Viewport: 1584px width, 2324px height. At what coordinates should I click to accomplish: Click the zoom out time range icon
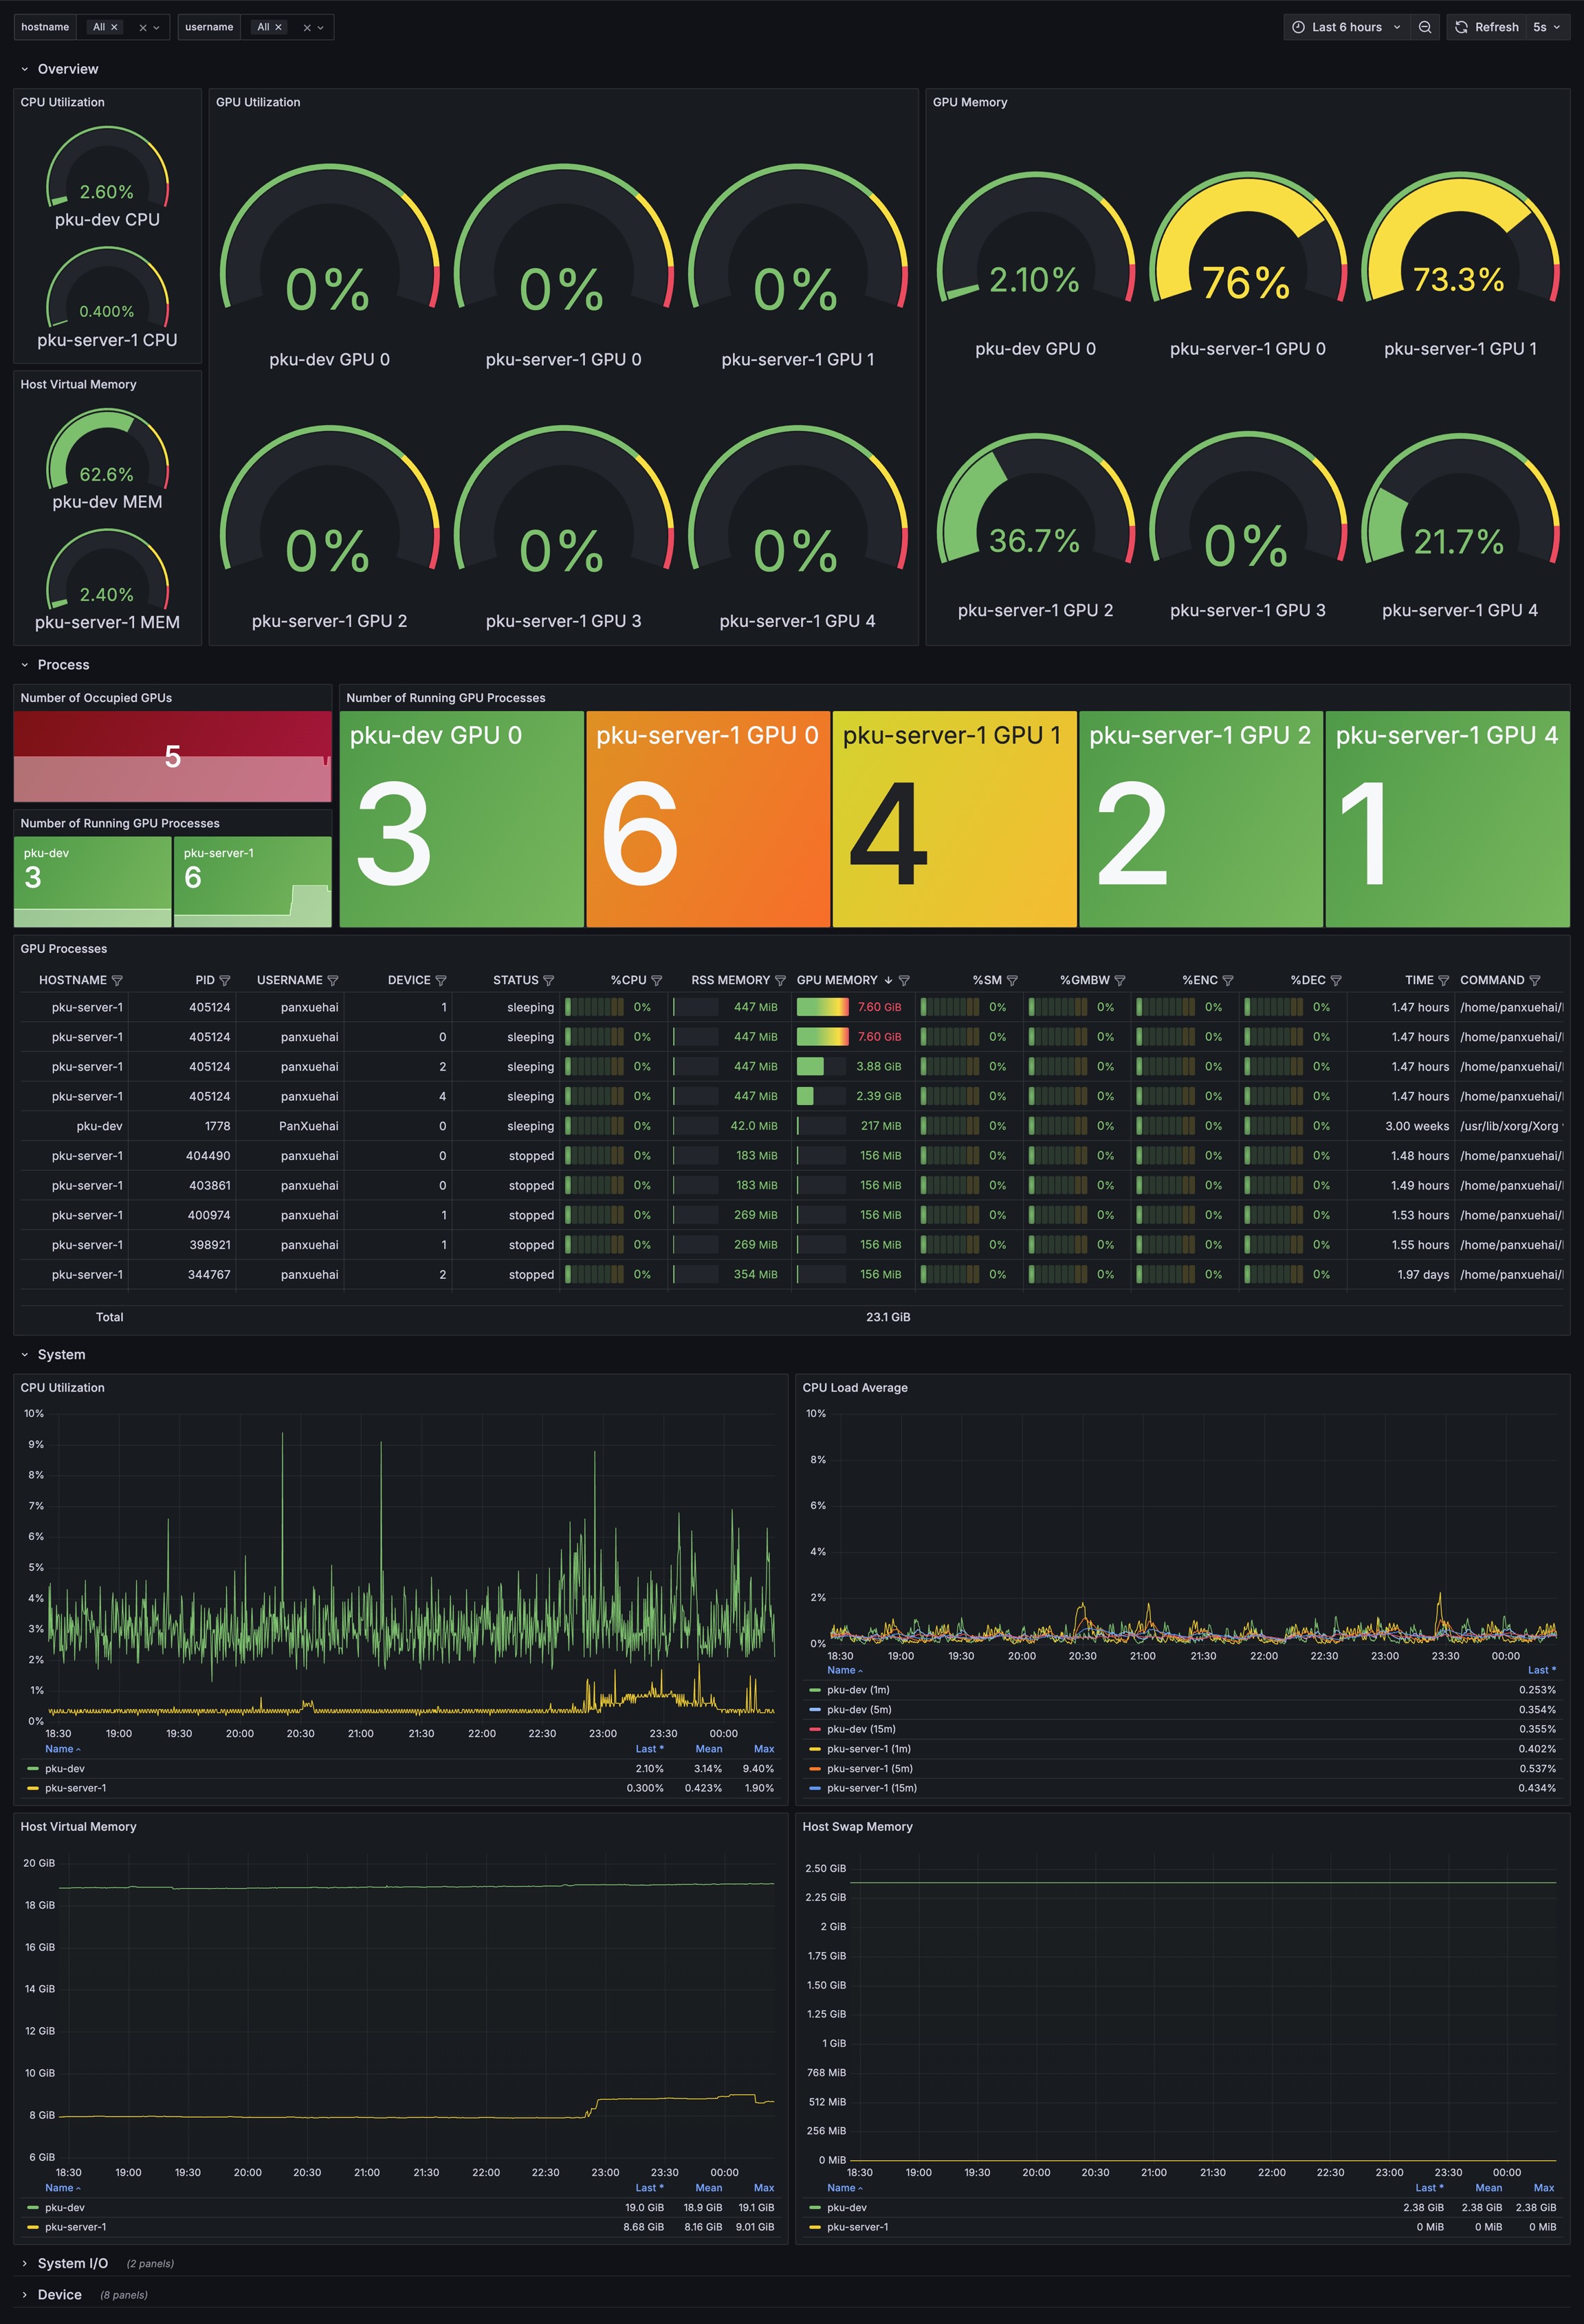coord(1424,27)
